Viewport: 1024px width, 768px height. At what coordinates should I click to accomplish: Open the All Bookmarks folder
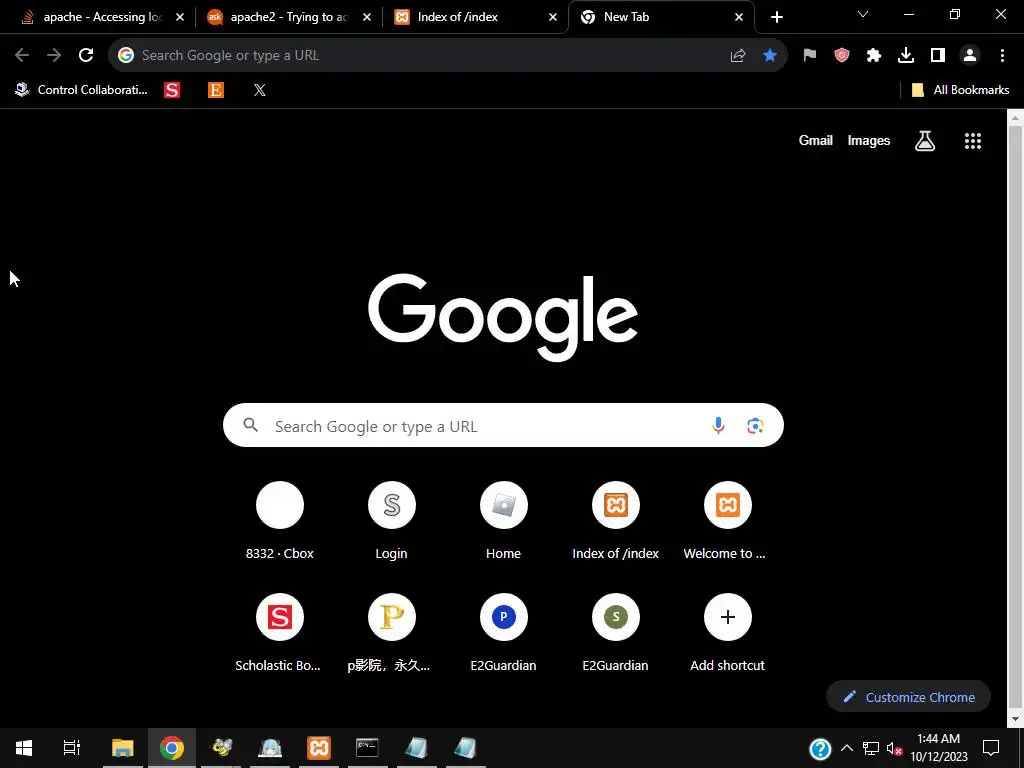(960, 90)
